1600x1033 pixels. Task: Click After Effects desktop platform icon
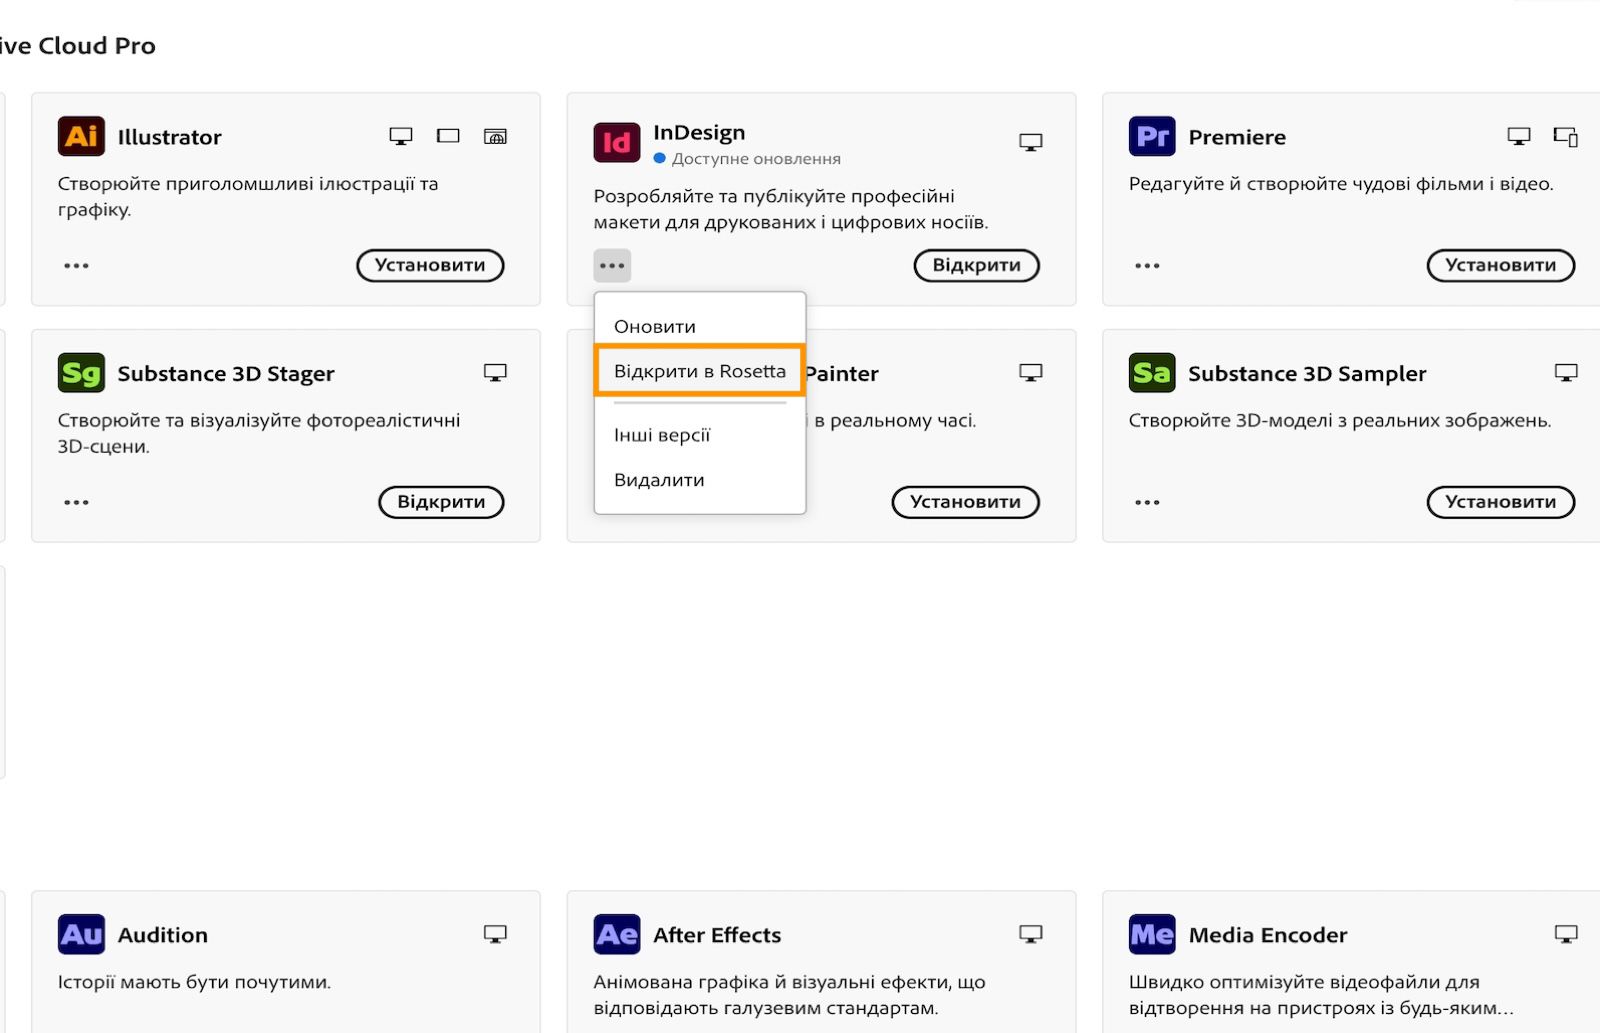(x=1030, y=934)
